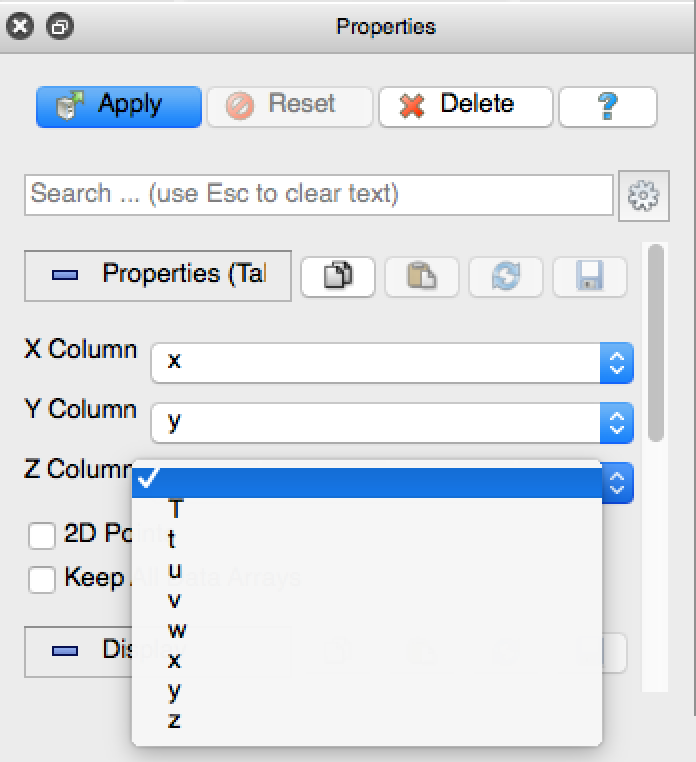Select z from the dropdown list
This screenshot has width=696, height=762.
(x=175, y=720)
